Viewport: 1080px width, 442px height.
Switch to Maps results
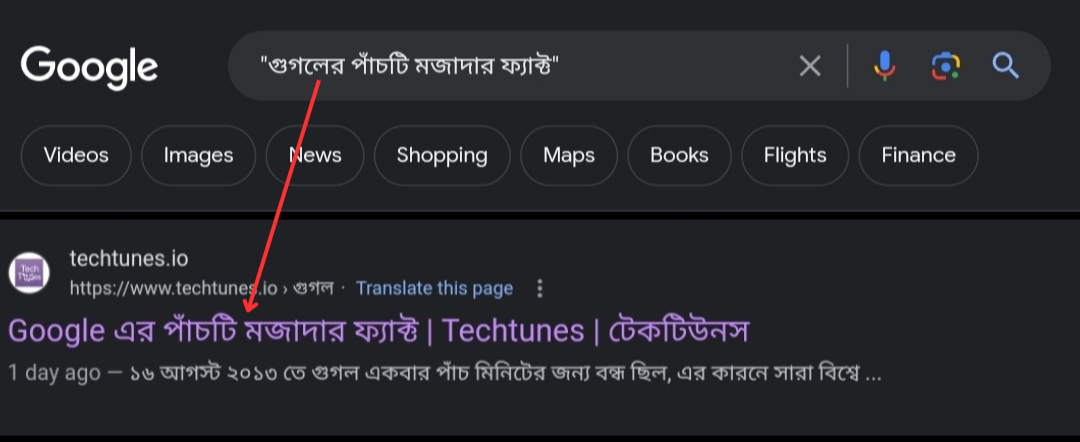(569, 155)
